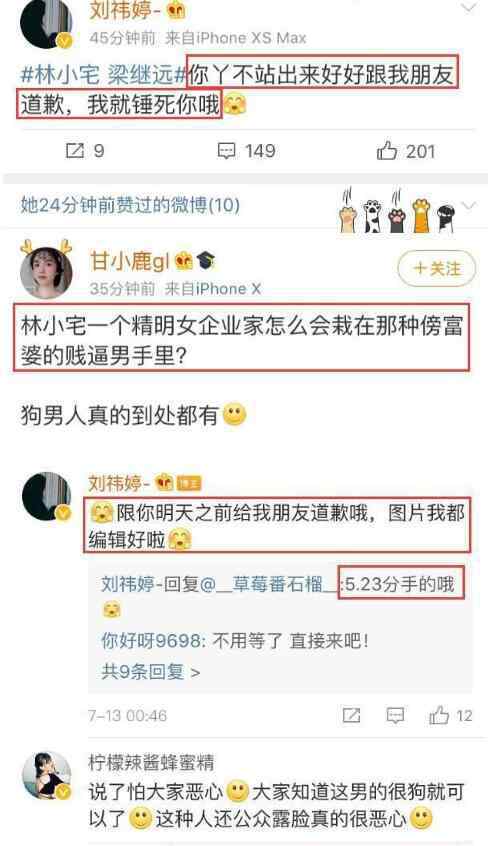Visit the 甘小鹿gl profile name link

[x=130, y=261]
